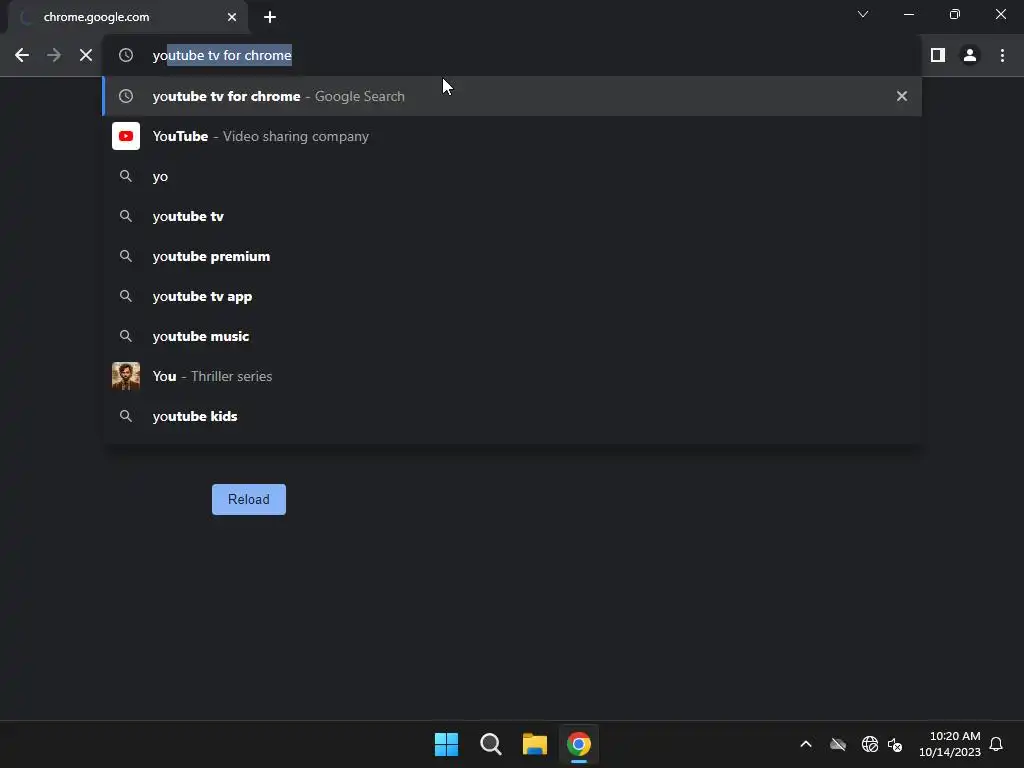Screen dimensions: 1024x768
Task: Click the Reload button
Action: point(249,500)
